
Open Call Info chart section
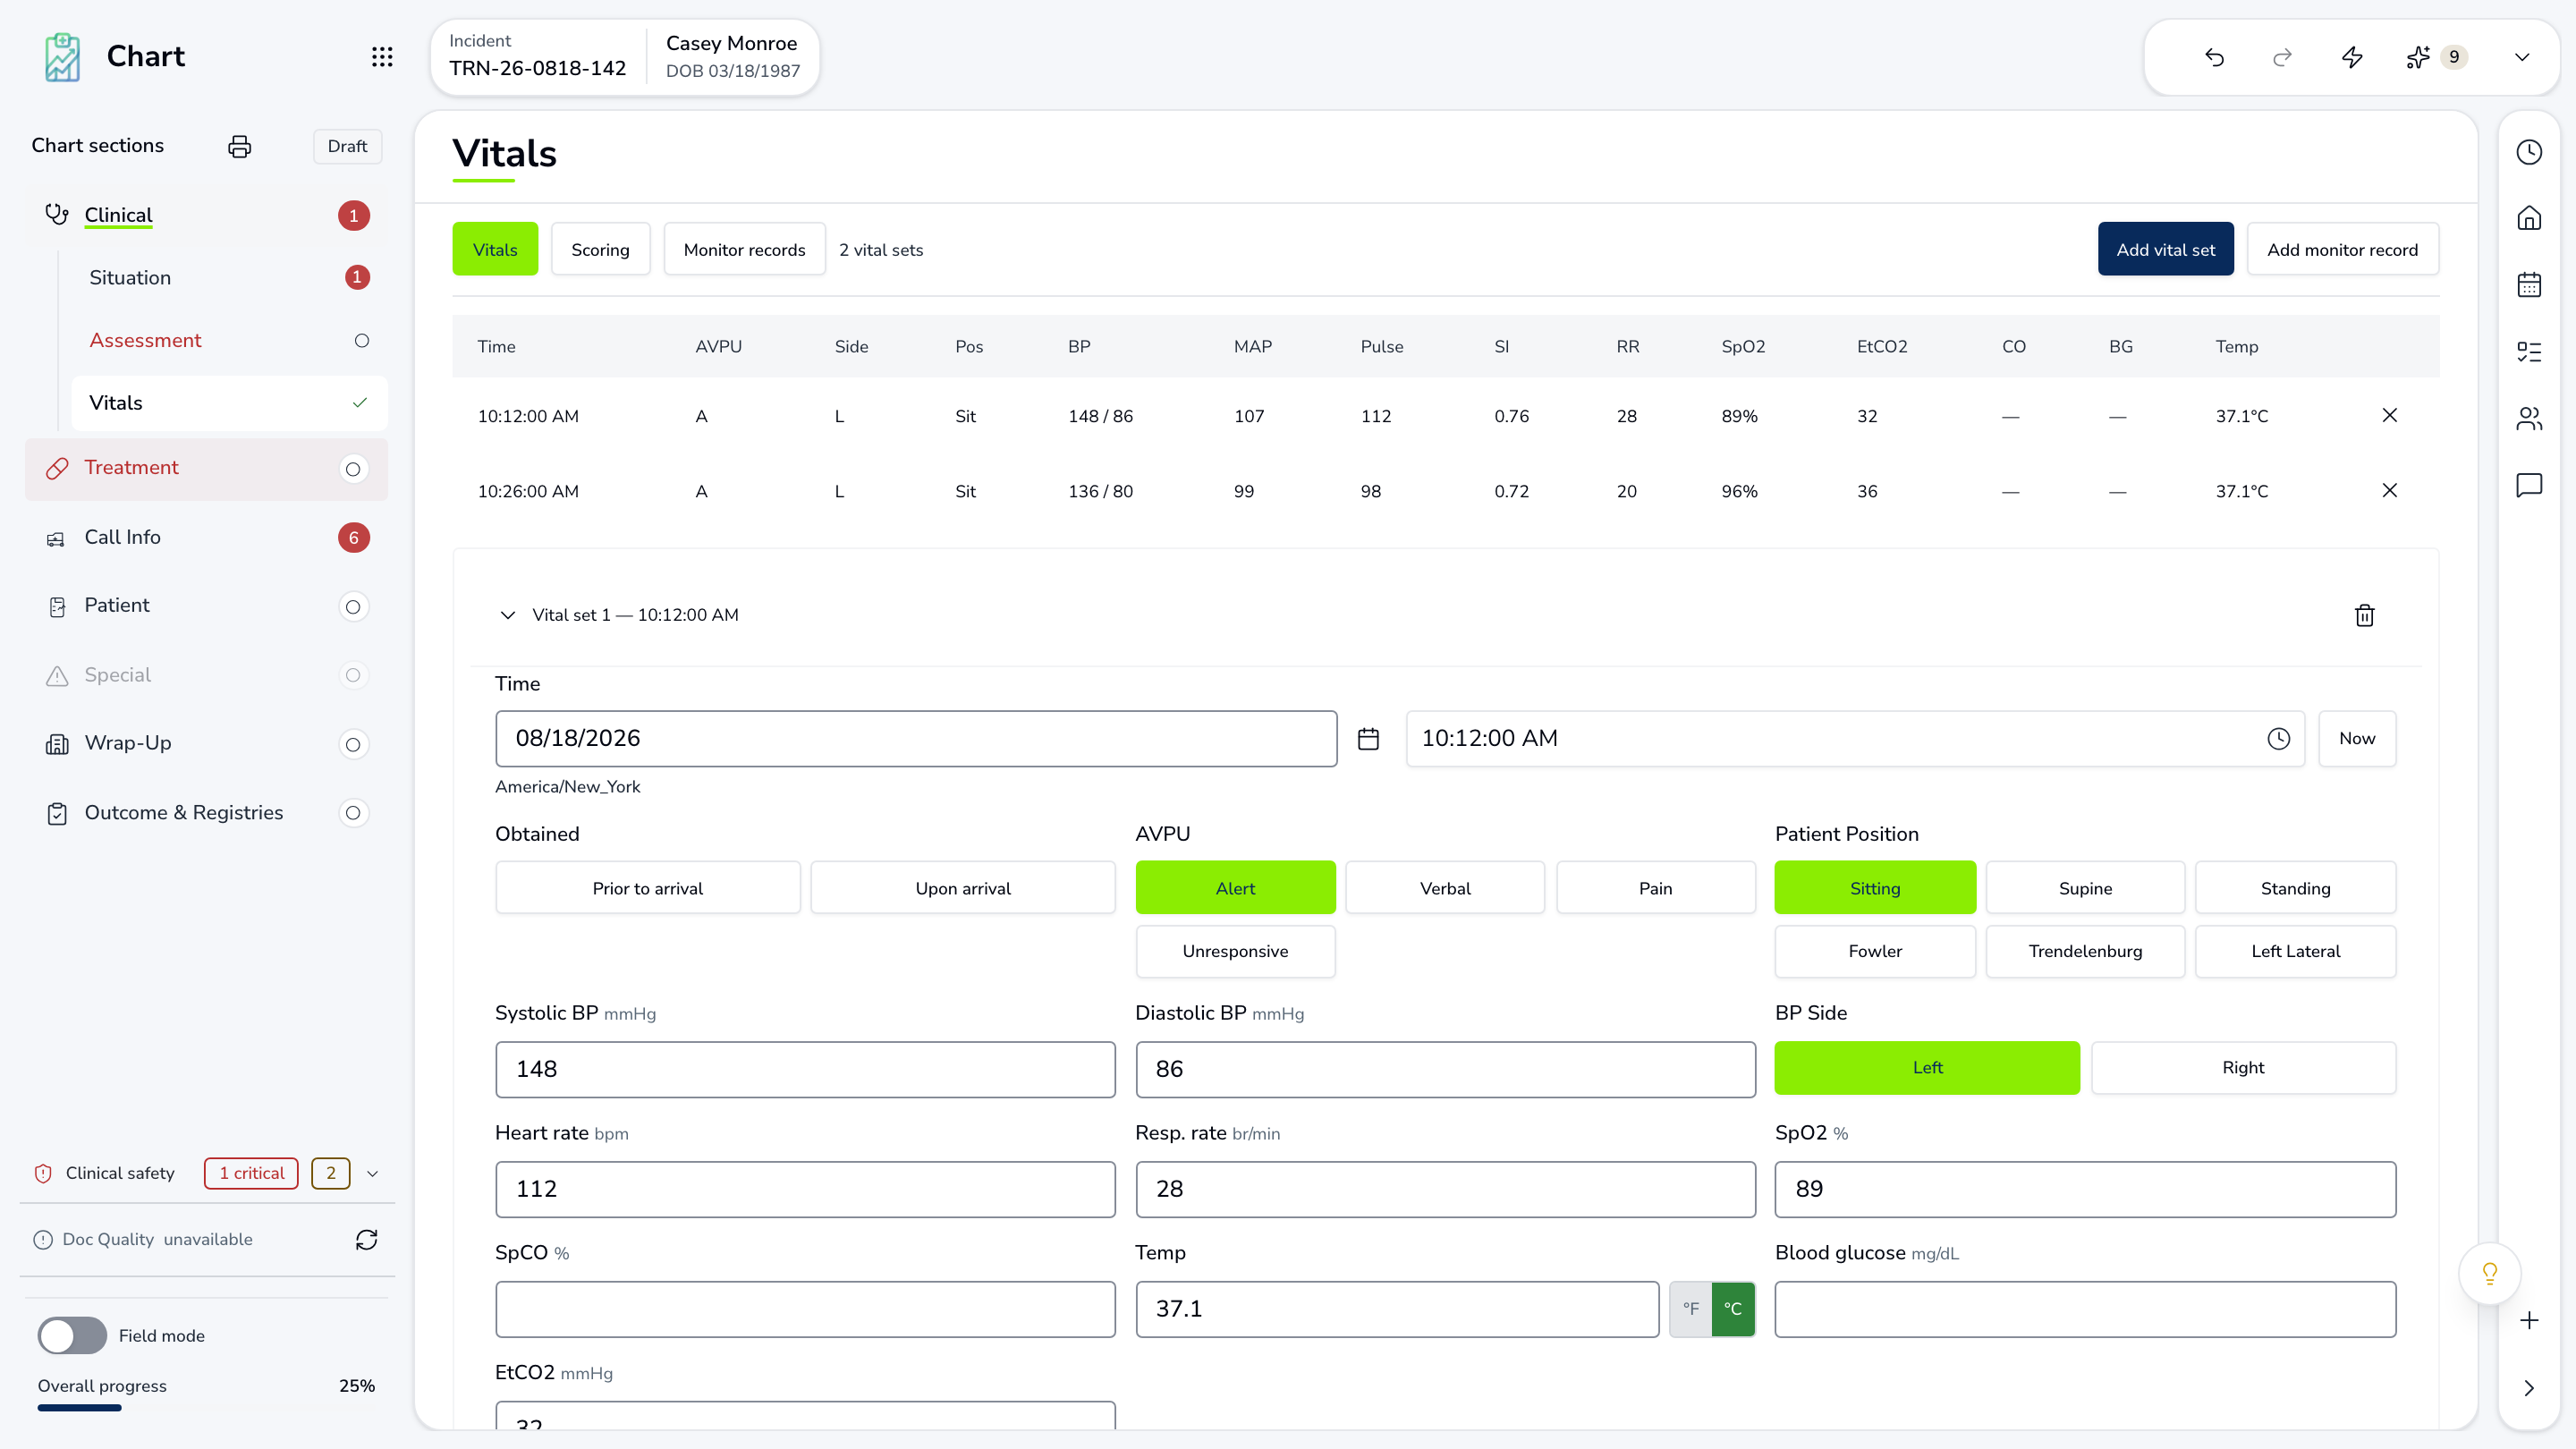pyautogui.click(x=206, y=537)
